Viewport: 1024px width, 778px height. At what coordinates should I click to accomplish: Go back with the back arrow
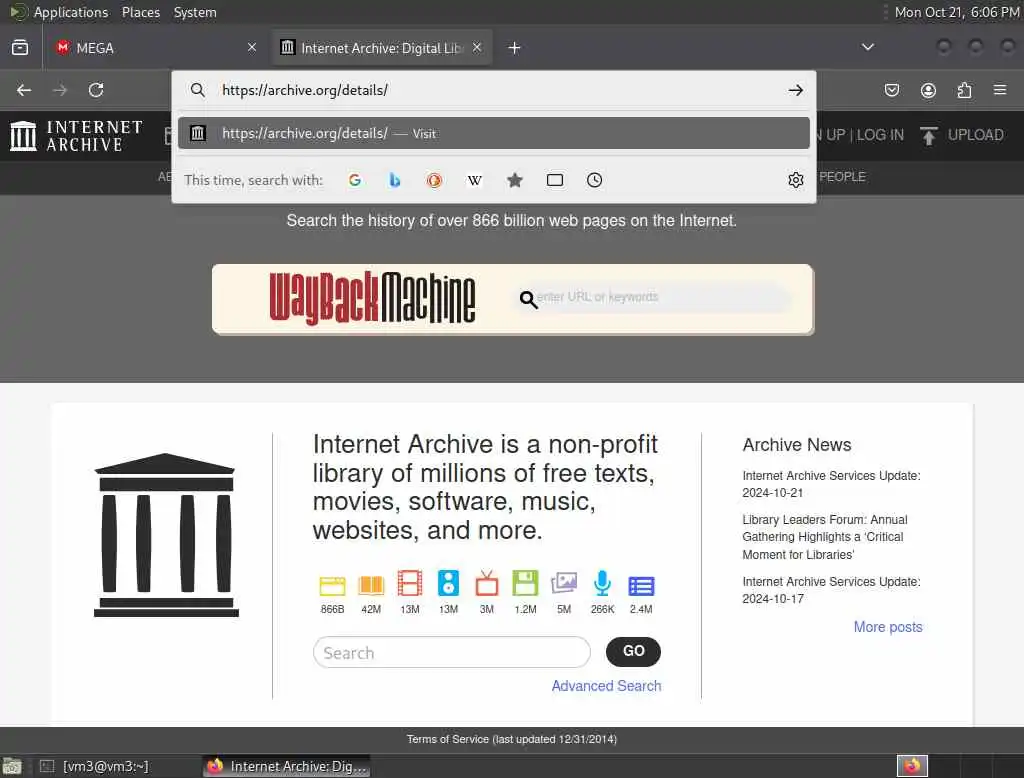pos(24,90)
